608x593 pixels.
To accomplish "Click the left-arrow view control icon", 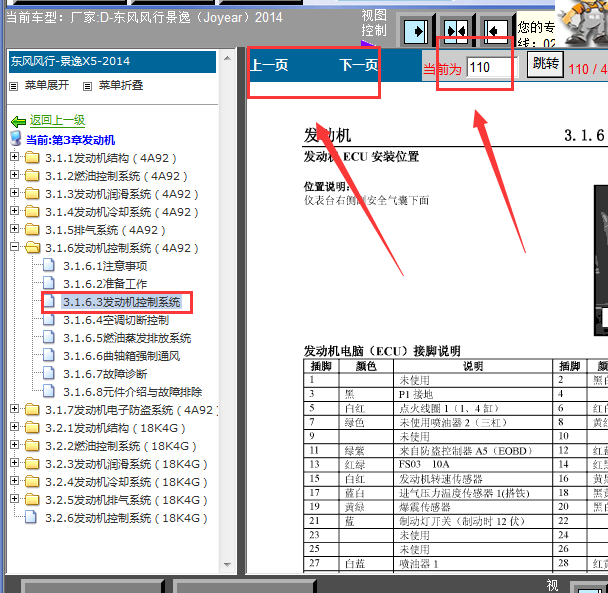I will pos(496,31).
